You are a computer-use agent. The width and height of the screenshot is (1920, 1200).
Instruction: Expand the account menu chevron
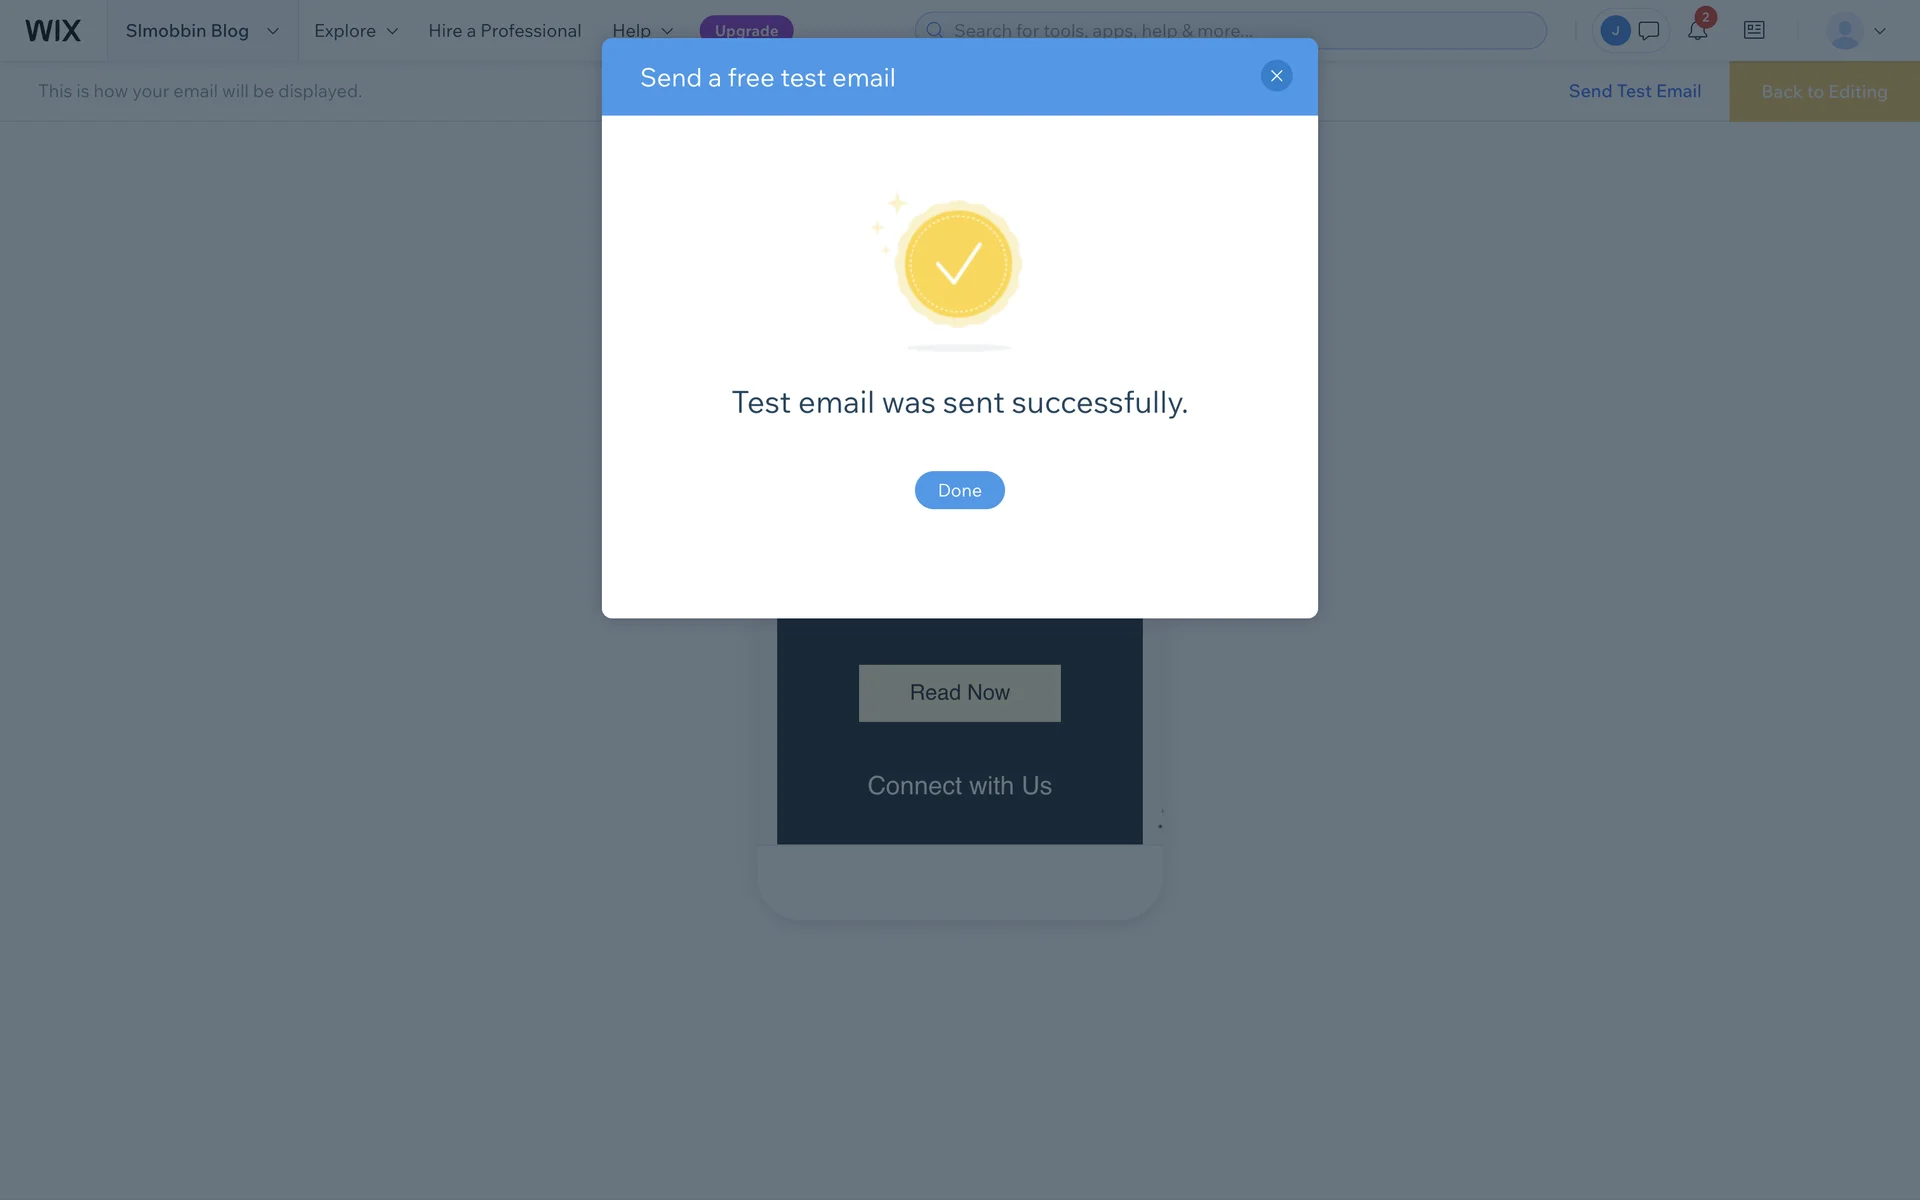(x=1880, y=31)
